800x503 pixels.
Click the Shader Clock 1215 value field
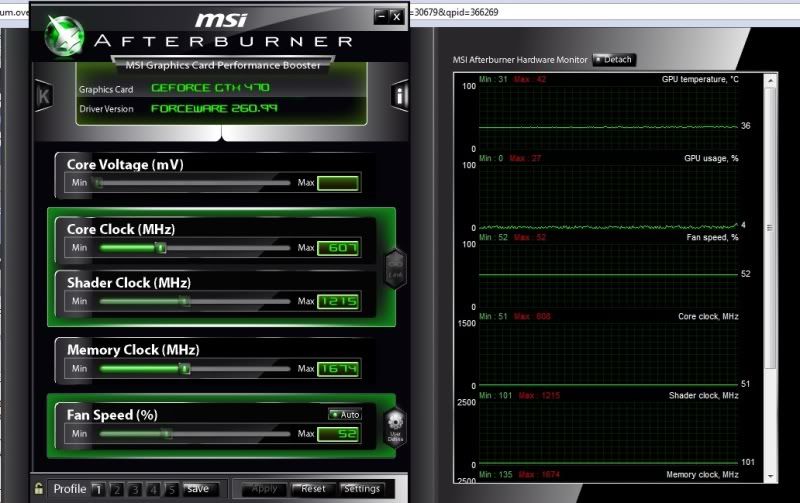point(338,302)
